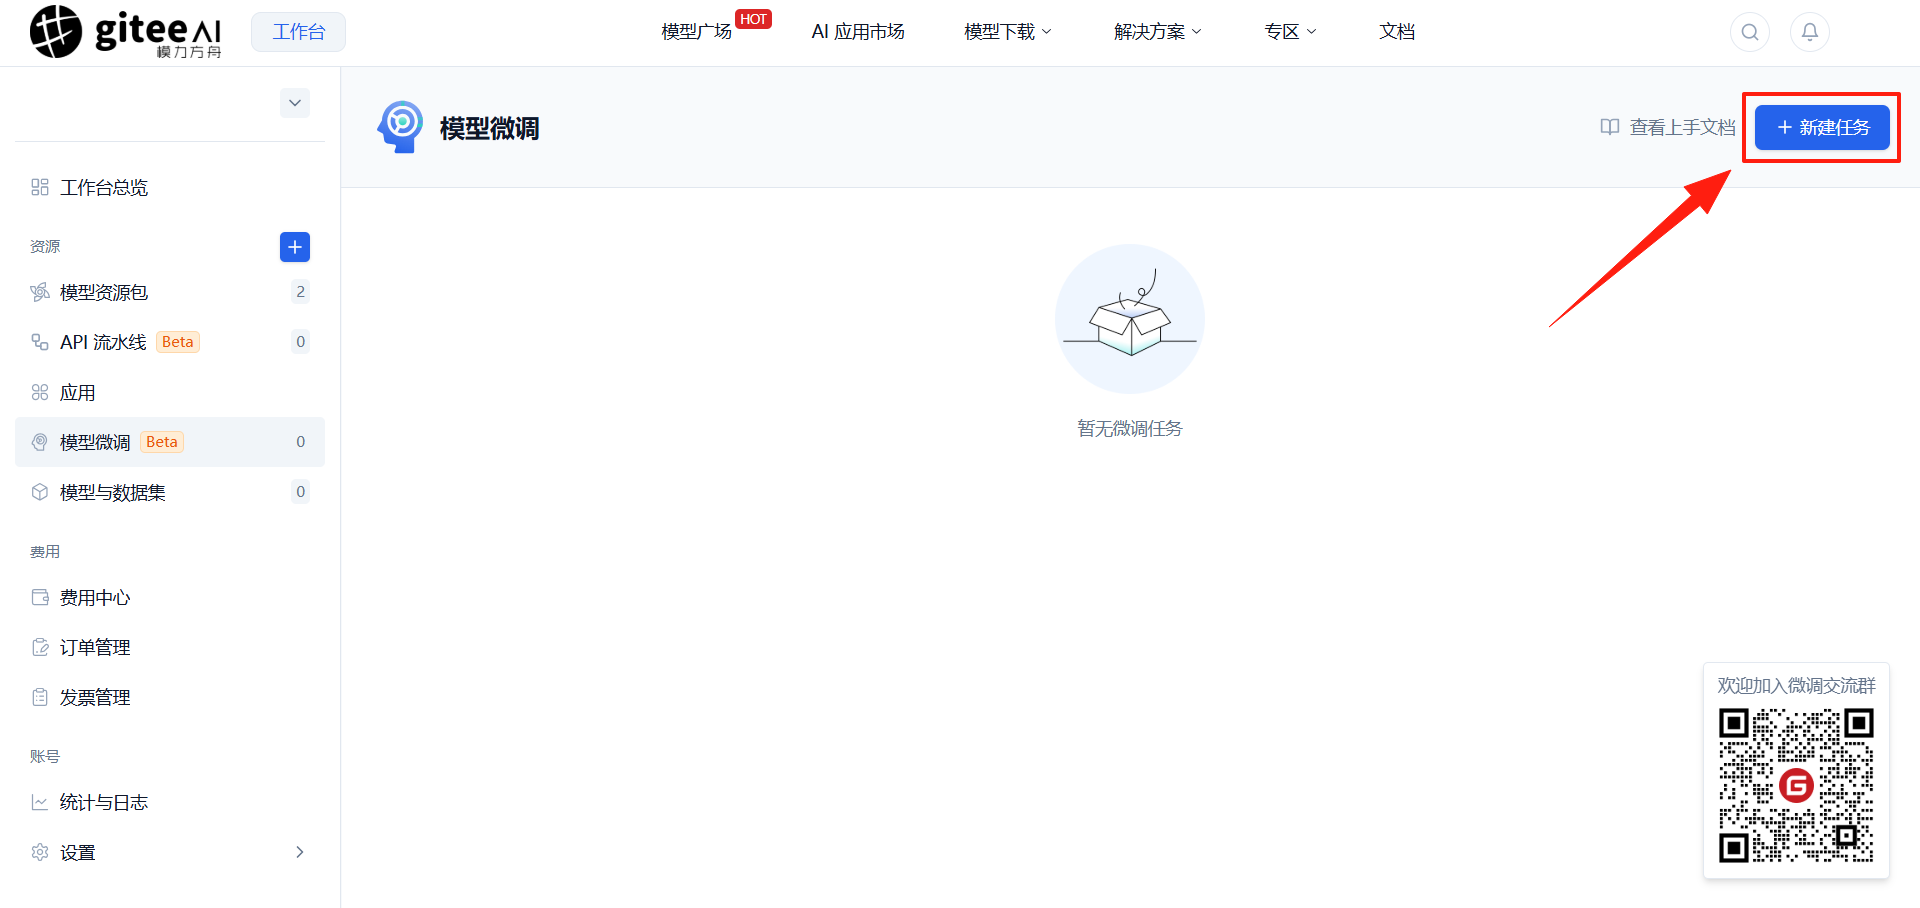Click the 订单管理 icon
1920x908 pixels.
[x=40, y=647]
